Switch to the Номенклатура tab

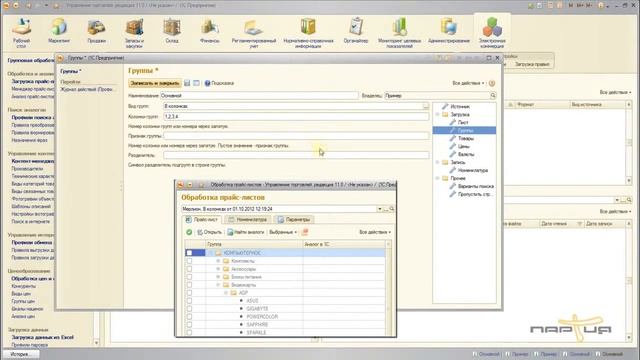click(x=248, y=219)
